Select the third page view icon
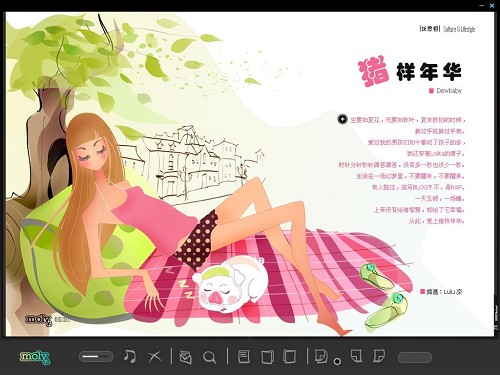This screenshot has width=500, height=375. (x=289, y=356)
